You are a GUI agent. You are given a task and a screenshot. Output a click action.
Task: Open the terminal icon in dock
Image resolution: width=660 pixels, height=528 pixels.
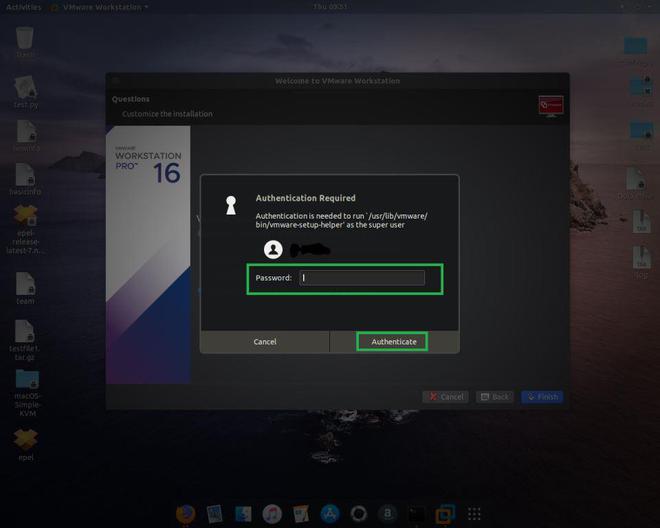coord(417,514)
